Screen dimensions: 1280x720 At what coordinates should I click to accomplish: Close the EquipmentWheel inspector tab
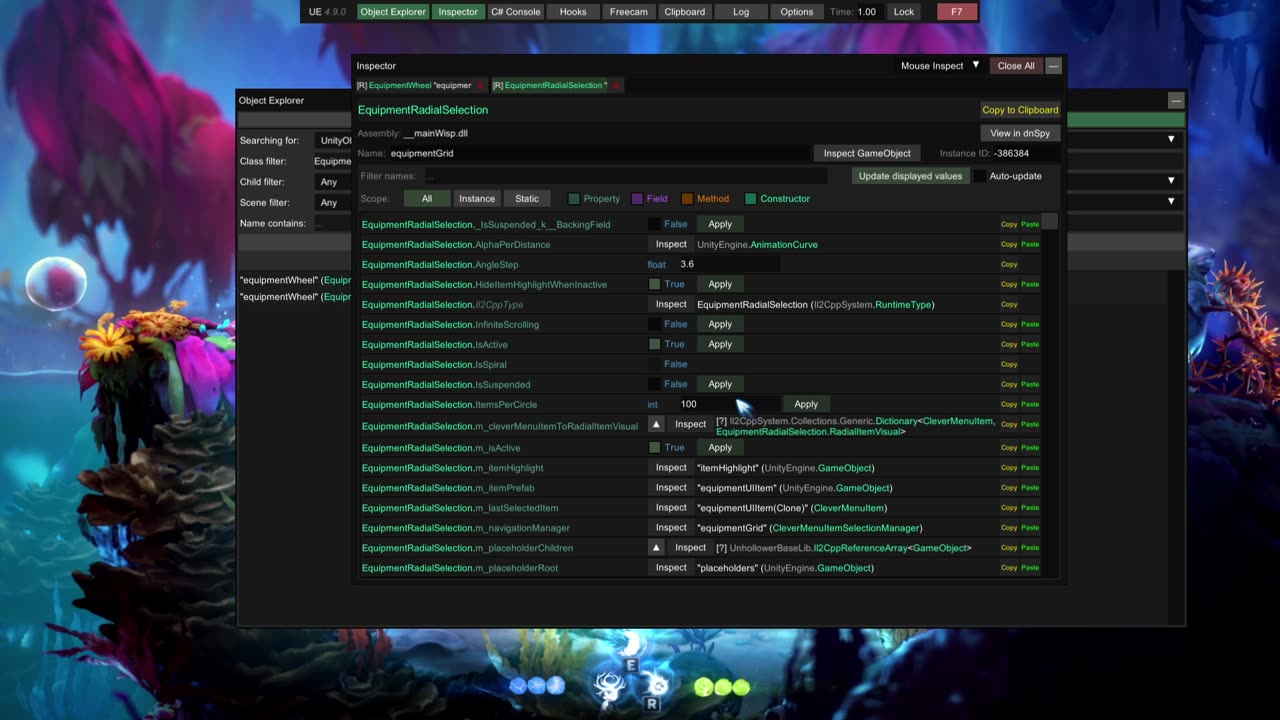click(x=481, y=85)
